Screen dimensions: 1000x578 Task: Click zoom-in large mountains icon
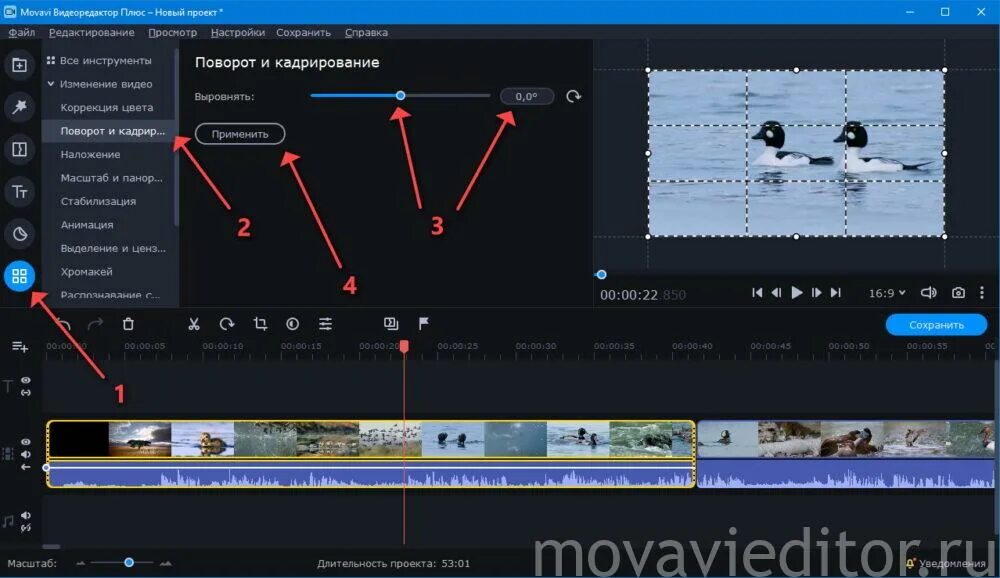165,563
